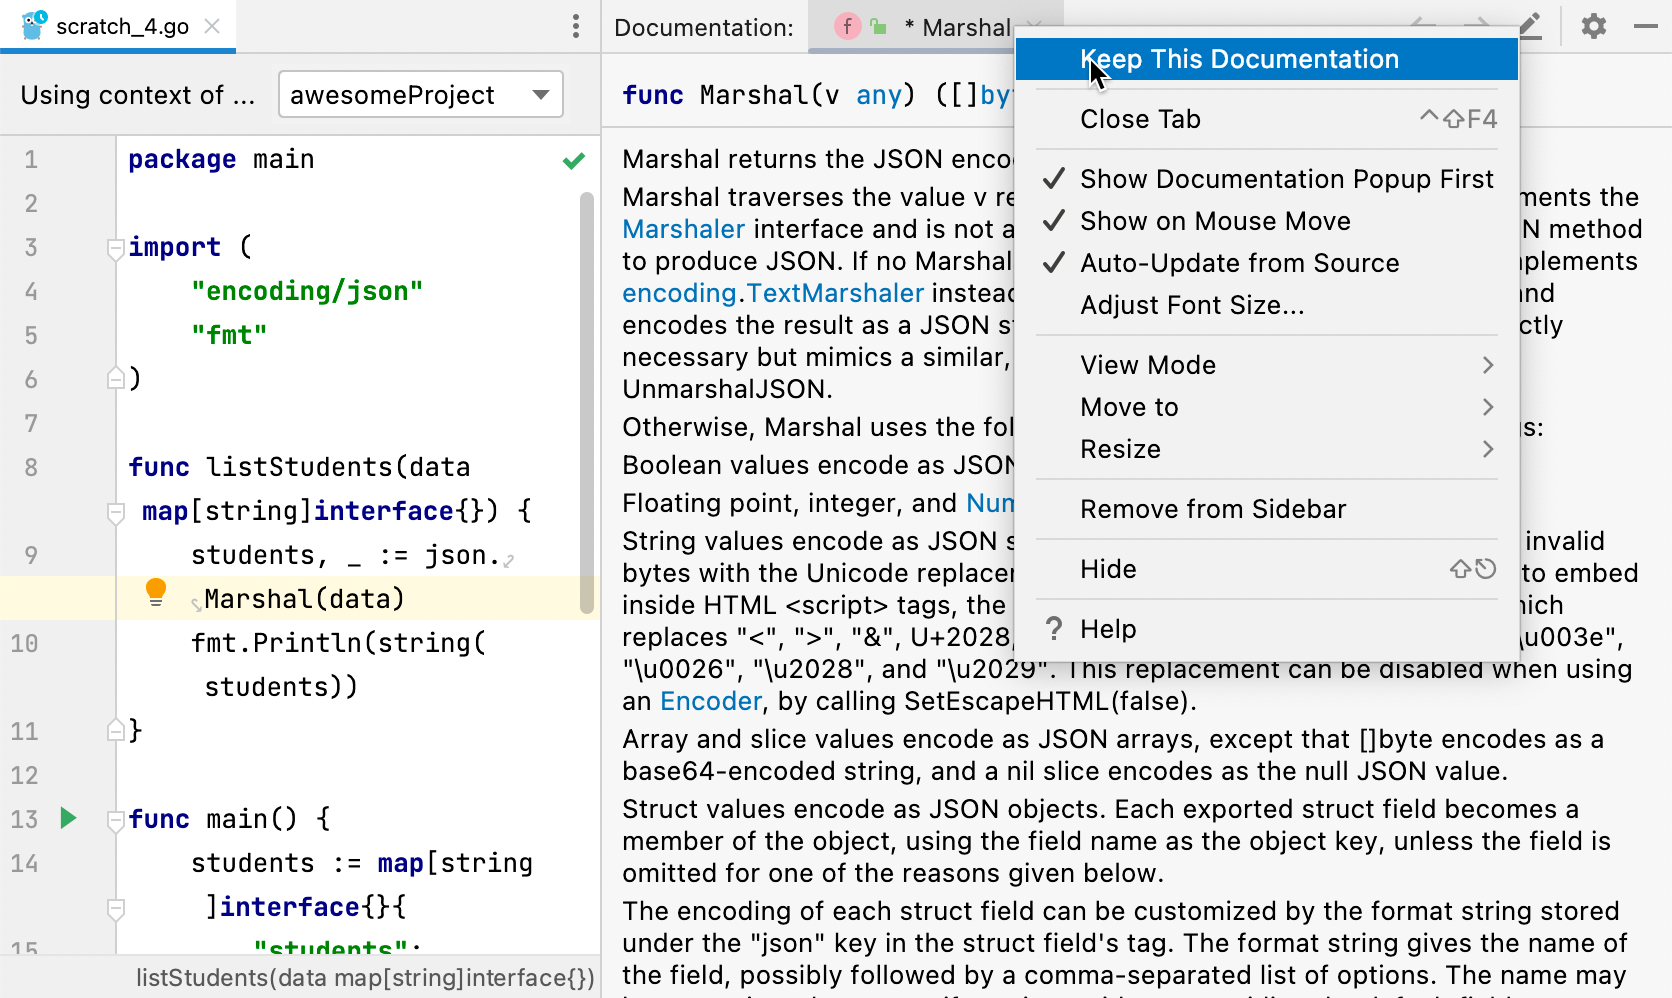
Task: Expand the Resize submenu
Action: tap(1120, 449)
